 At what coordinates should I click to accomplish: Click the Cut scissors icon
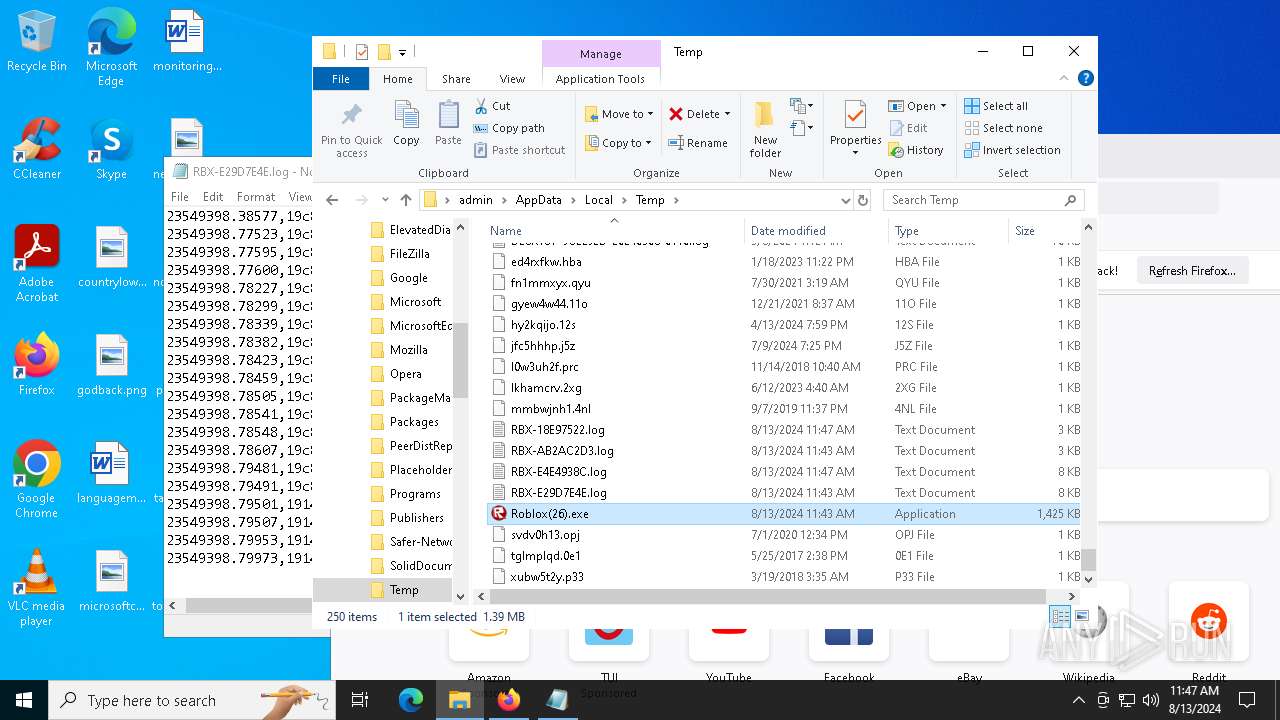coord(481,106)
